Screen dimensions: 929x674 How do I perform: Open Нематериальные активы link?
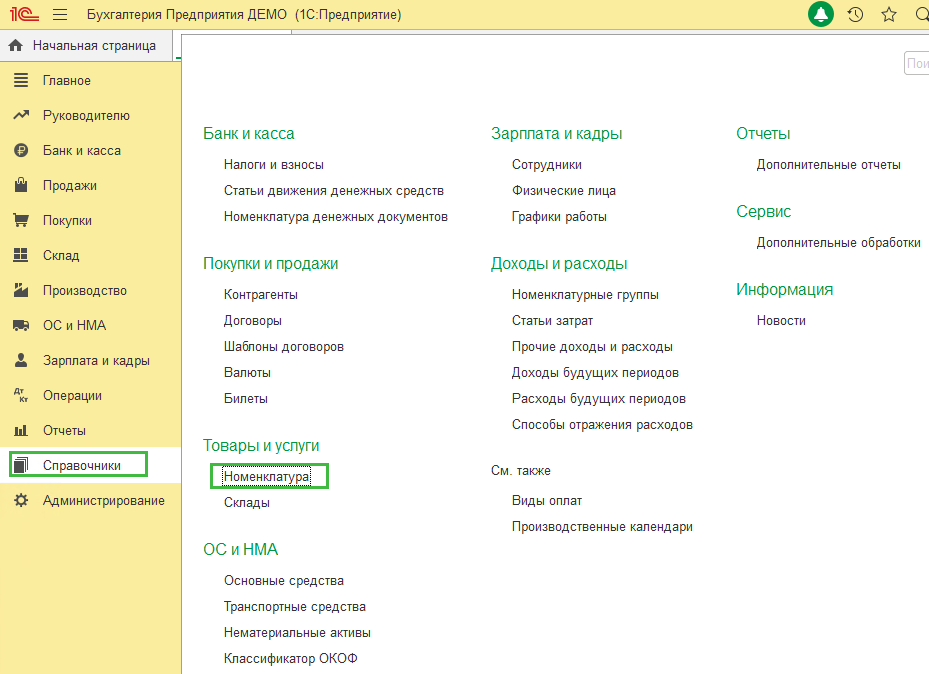point(297,633)
